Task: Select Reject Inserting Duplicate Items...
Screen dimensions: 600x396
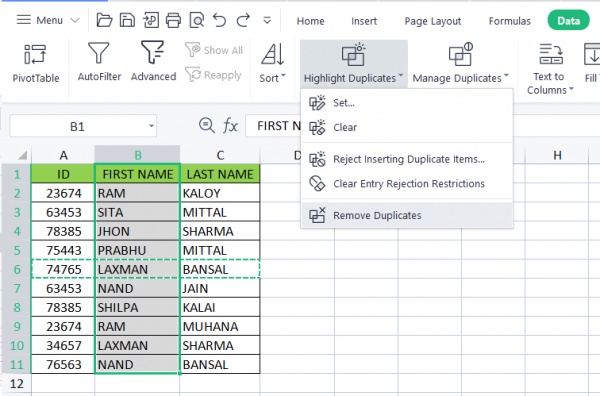Action: (x=407, y=159)
